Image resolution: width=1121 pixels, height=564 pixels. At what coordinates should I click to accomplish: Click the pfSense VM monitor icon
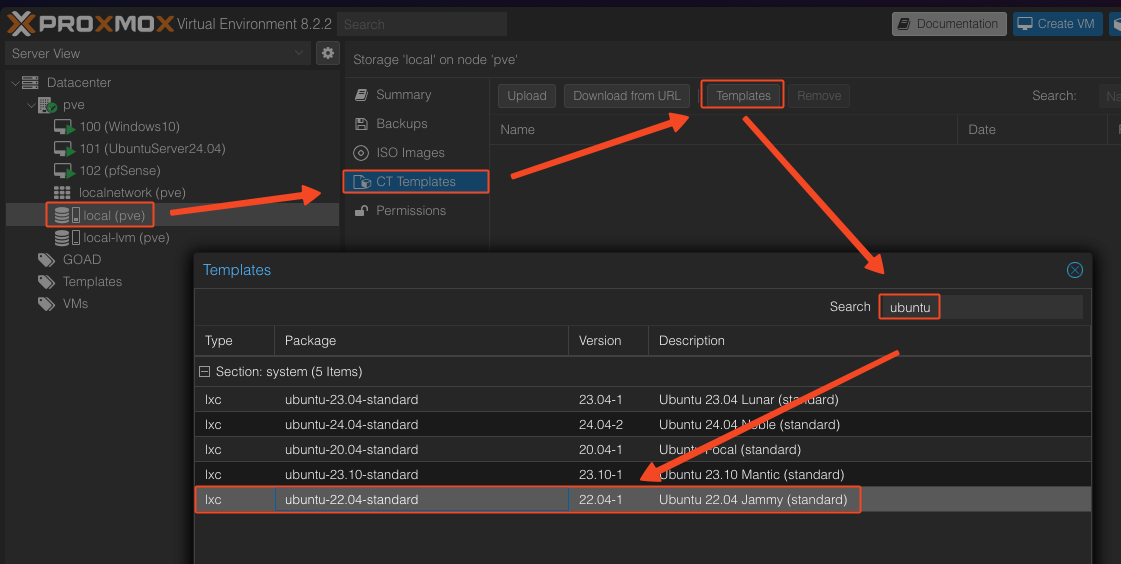click(64, 171)
